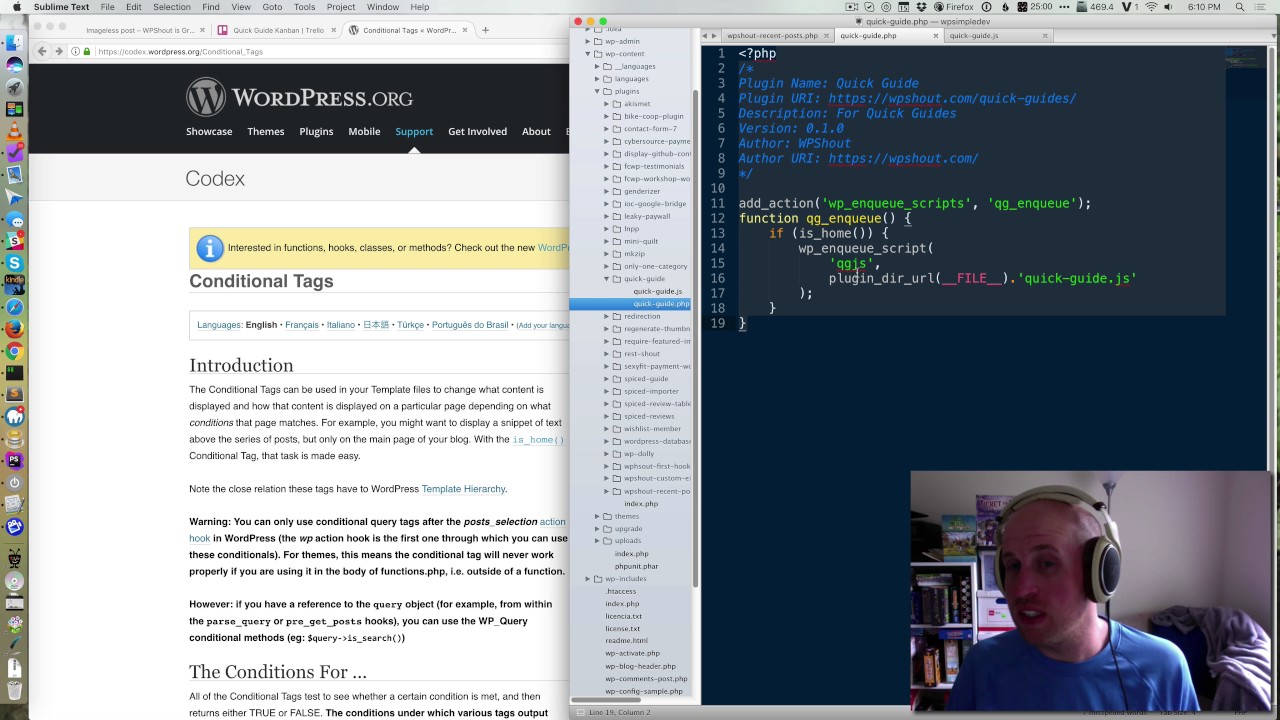Open .htaccess file in sidebar
Viewport: 1280px width, 720px height.
tap(620, 591)
